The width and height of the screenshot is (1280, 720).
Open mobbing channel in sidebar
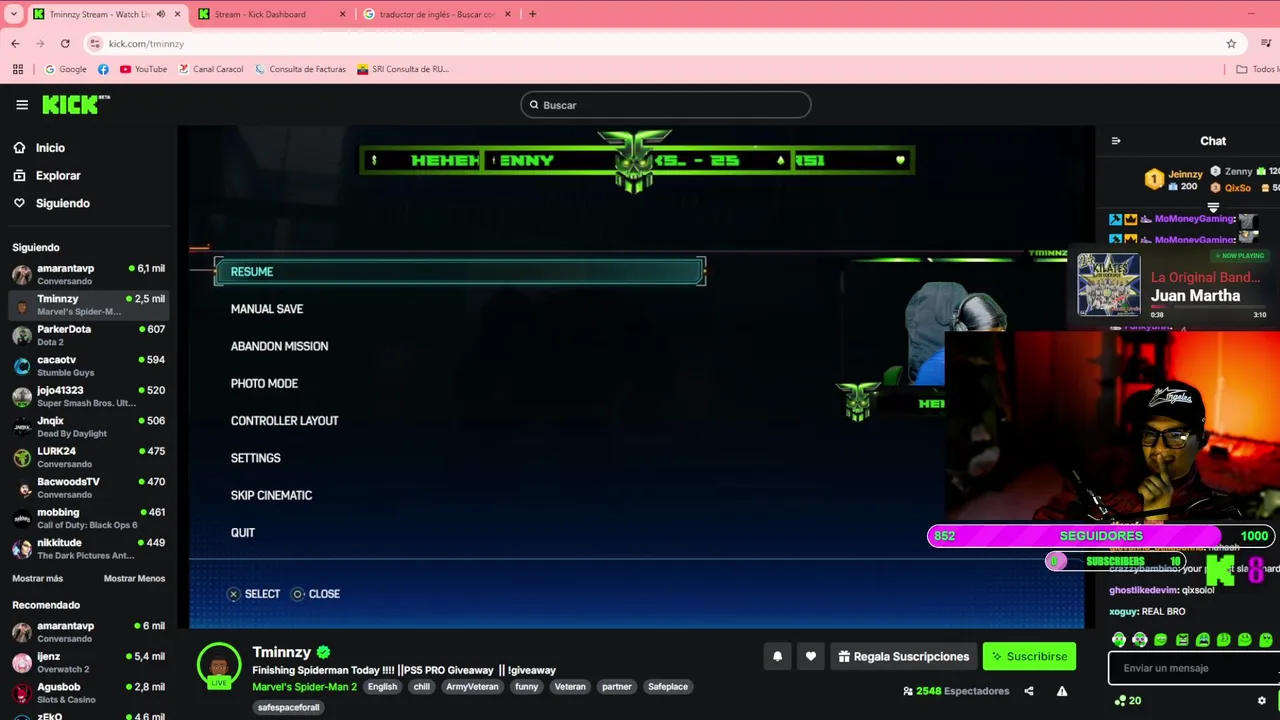[x=88, y=518]
